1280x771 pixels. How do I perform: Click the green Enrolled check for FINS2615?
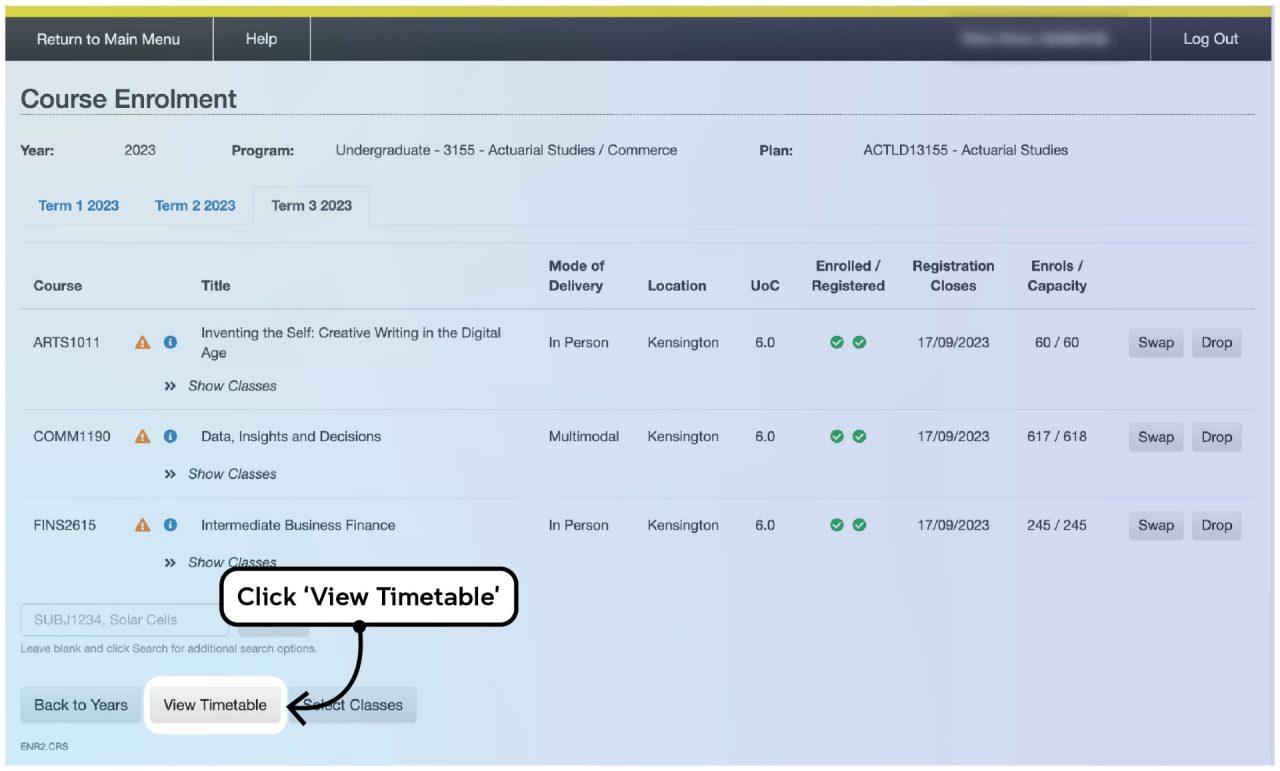838,525
